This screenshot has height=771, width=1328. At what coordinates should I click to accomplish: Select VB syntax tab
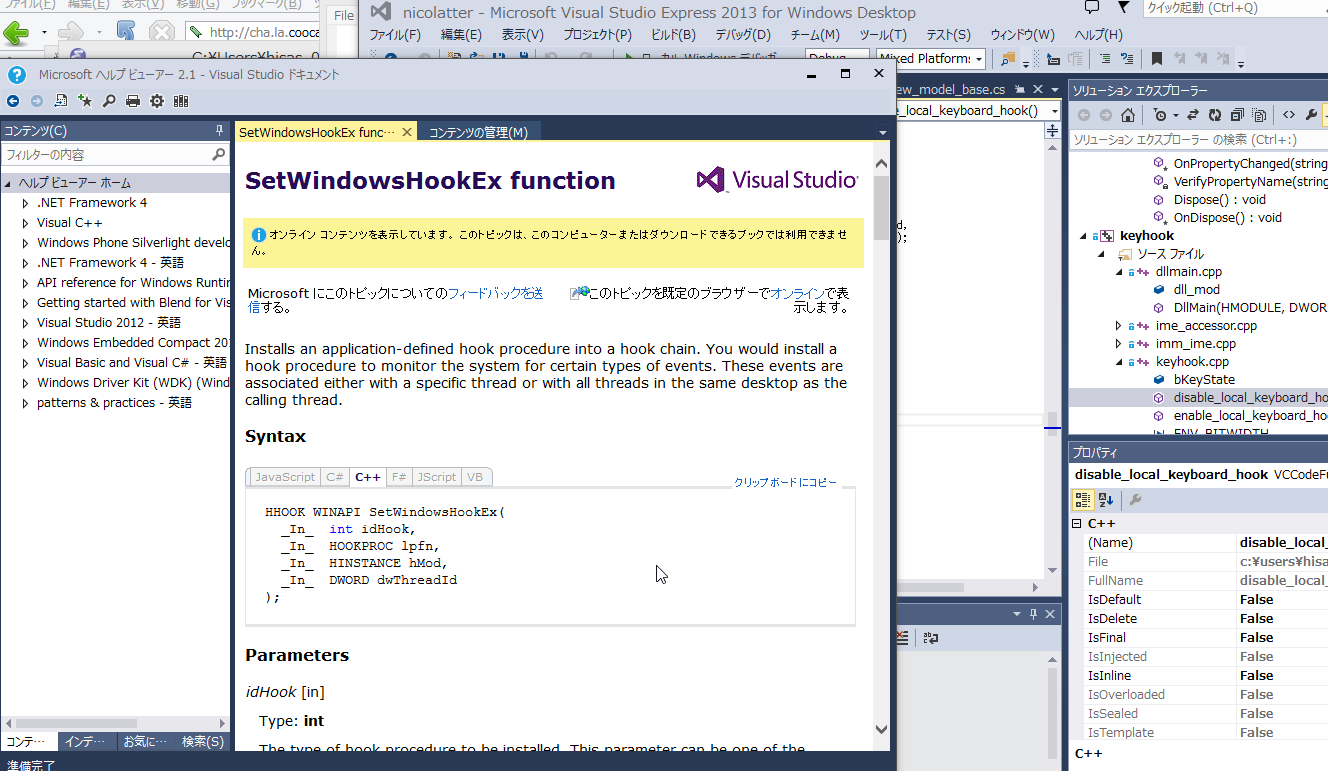[475, 477]
